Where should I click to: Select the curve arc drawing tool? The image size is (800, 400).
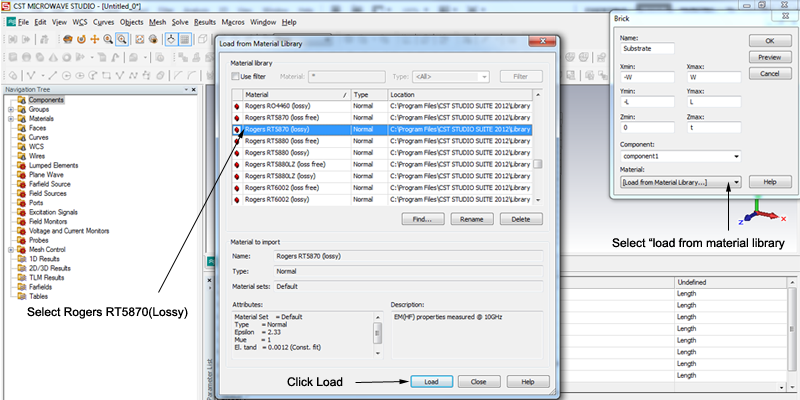pyautogui.click(x=93, y=75)
